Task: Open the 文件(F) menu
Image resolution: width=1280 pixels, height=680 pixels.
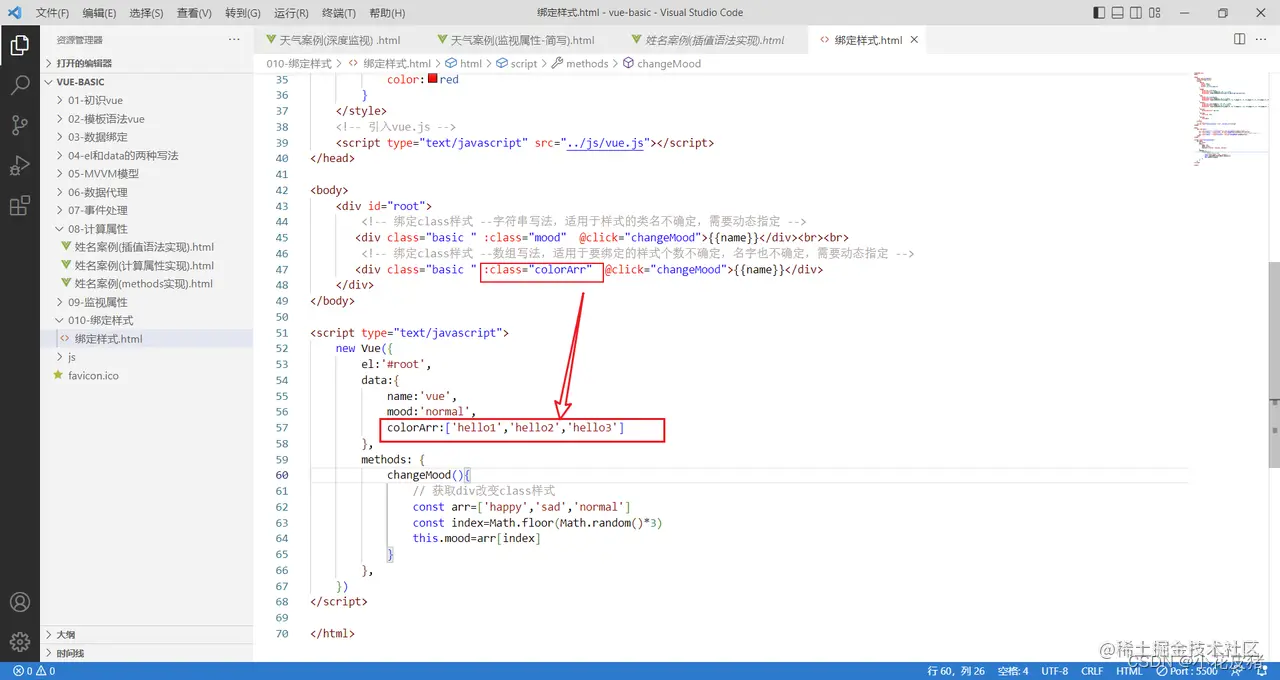Action: tap(52, 13)
